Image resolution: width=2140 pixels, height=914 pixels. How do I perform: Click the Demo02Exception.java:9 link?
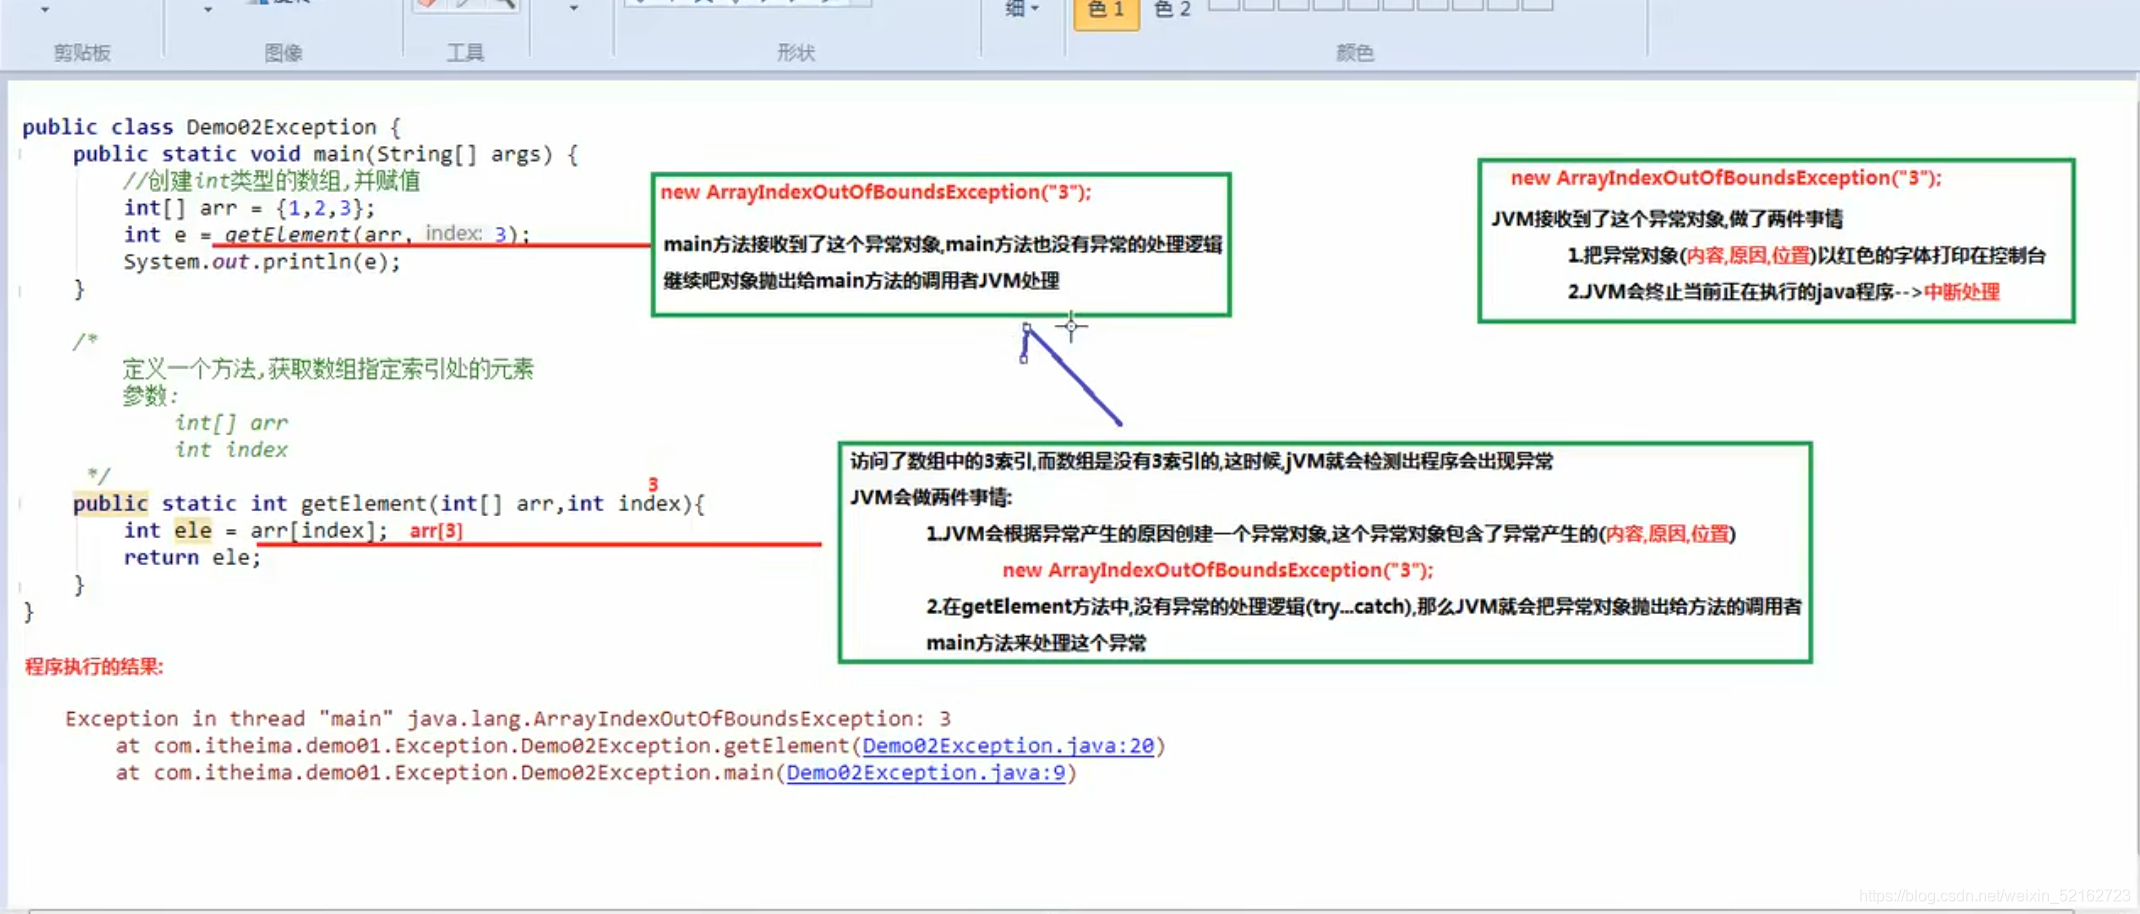926,772
